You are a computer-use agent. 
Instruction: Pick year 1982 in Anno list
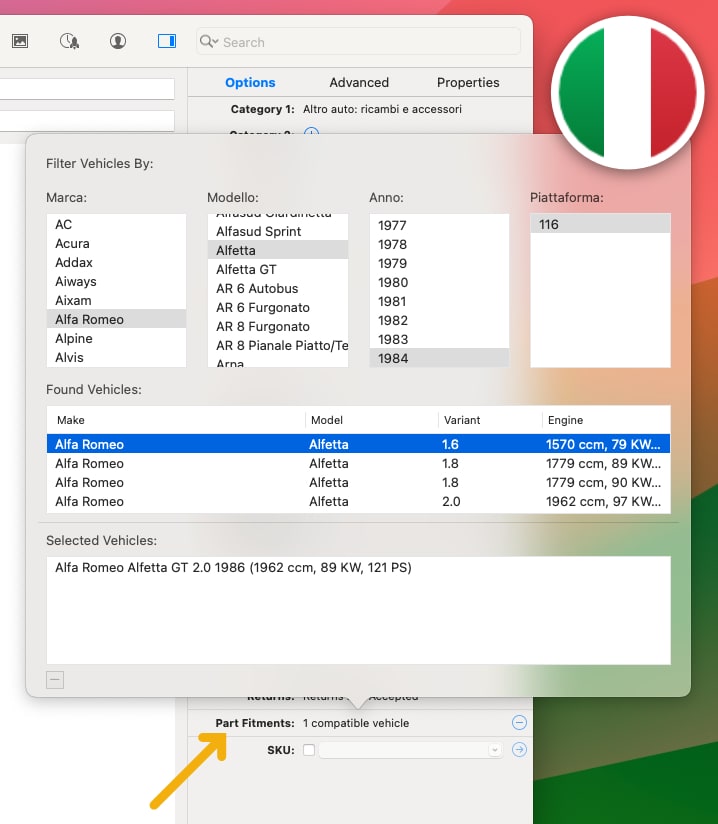tap(439, 320)
